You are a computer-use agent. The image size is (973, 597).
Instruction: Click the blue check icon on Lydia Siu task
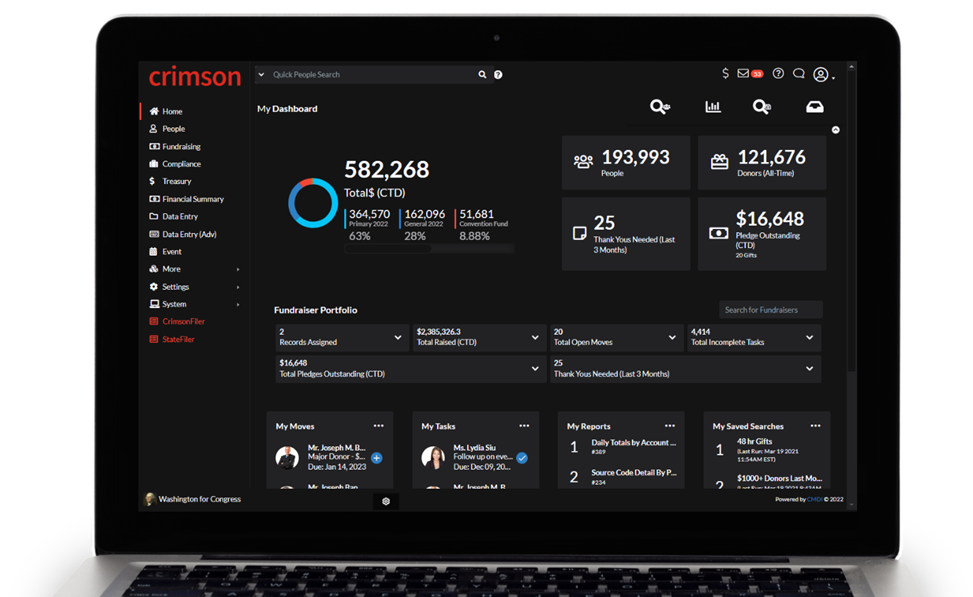[x=522, y=458]
